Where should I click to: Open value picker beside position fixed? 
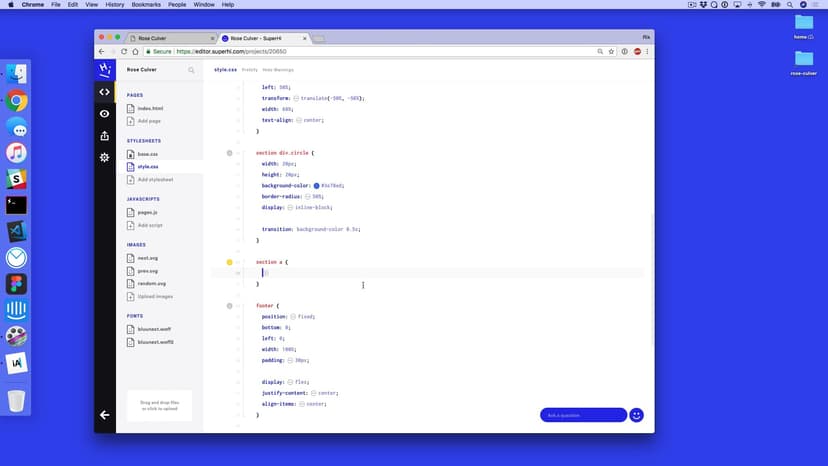click(294, 316)
